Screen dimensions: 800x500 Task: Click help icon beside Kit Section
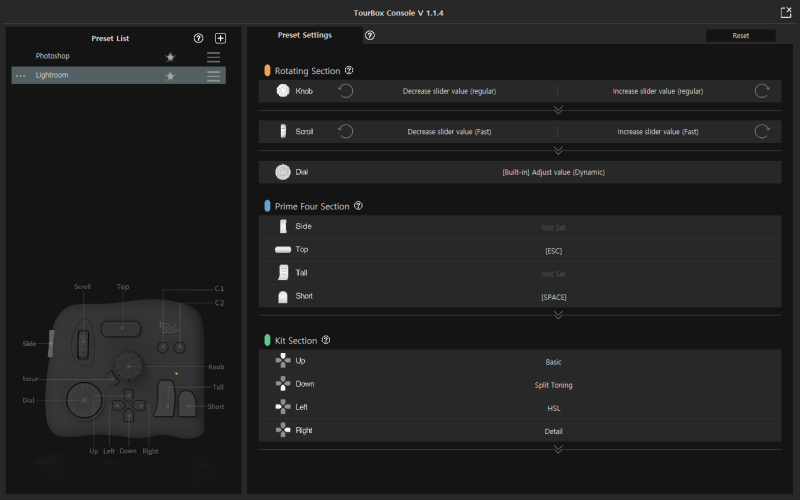tap(326, 340)
